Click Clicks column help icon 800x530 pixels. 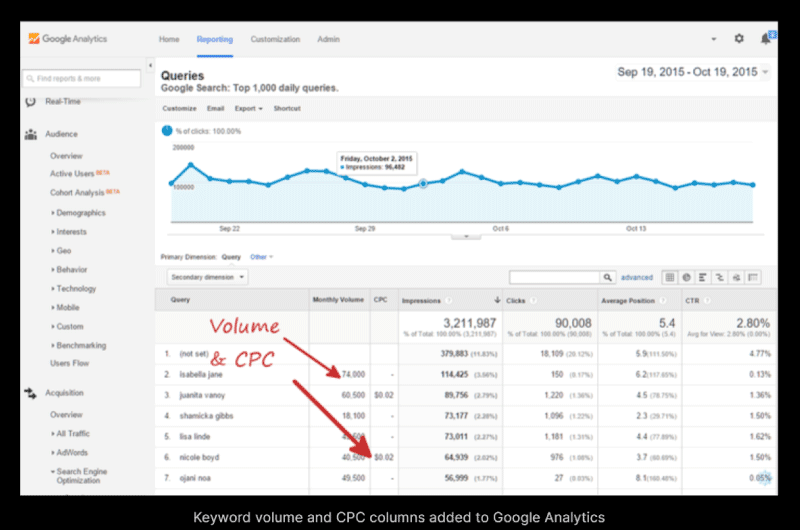click(533, 300)
